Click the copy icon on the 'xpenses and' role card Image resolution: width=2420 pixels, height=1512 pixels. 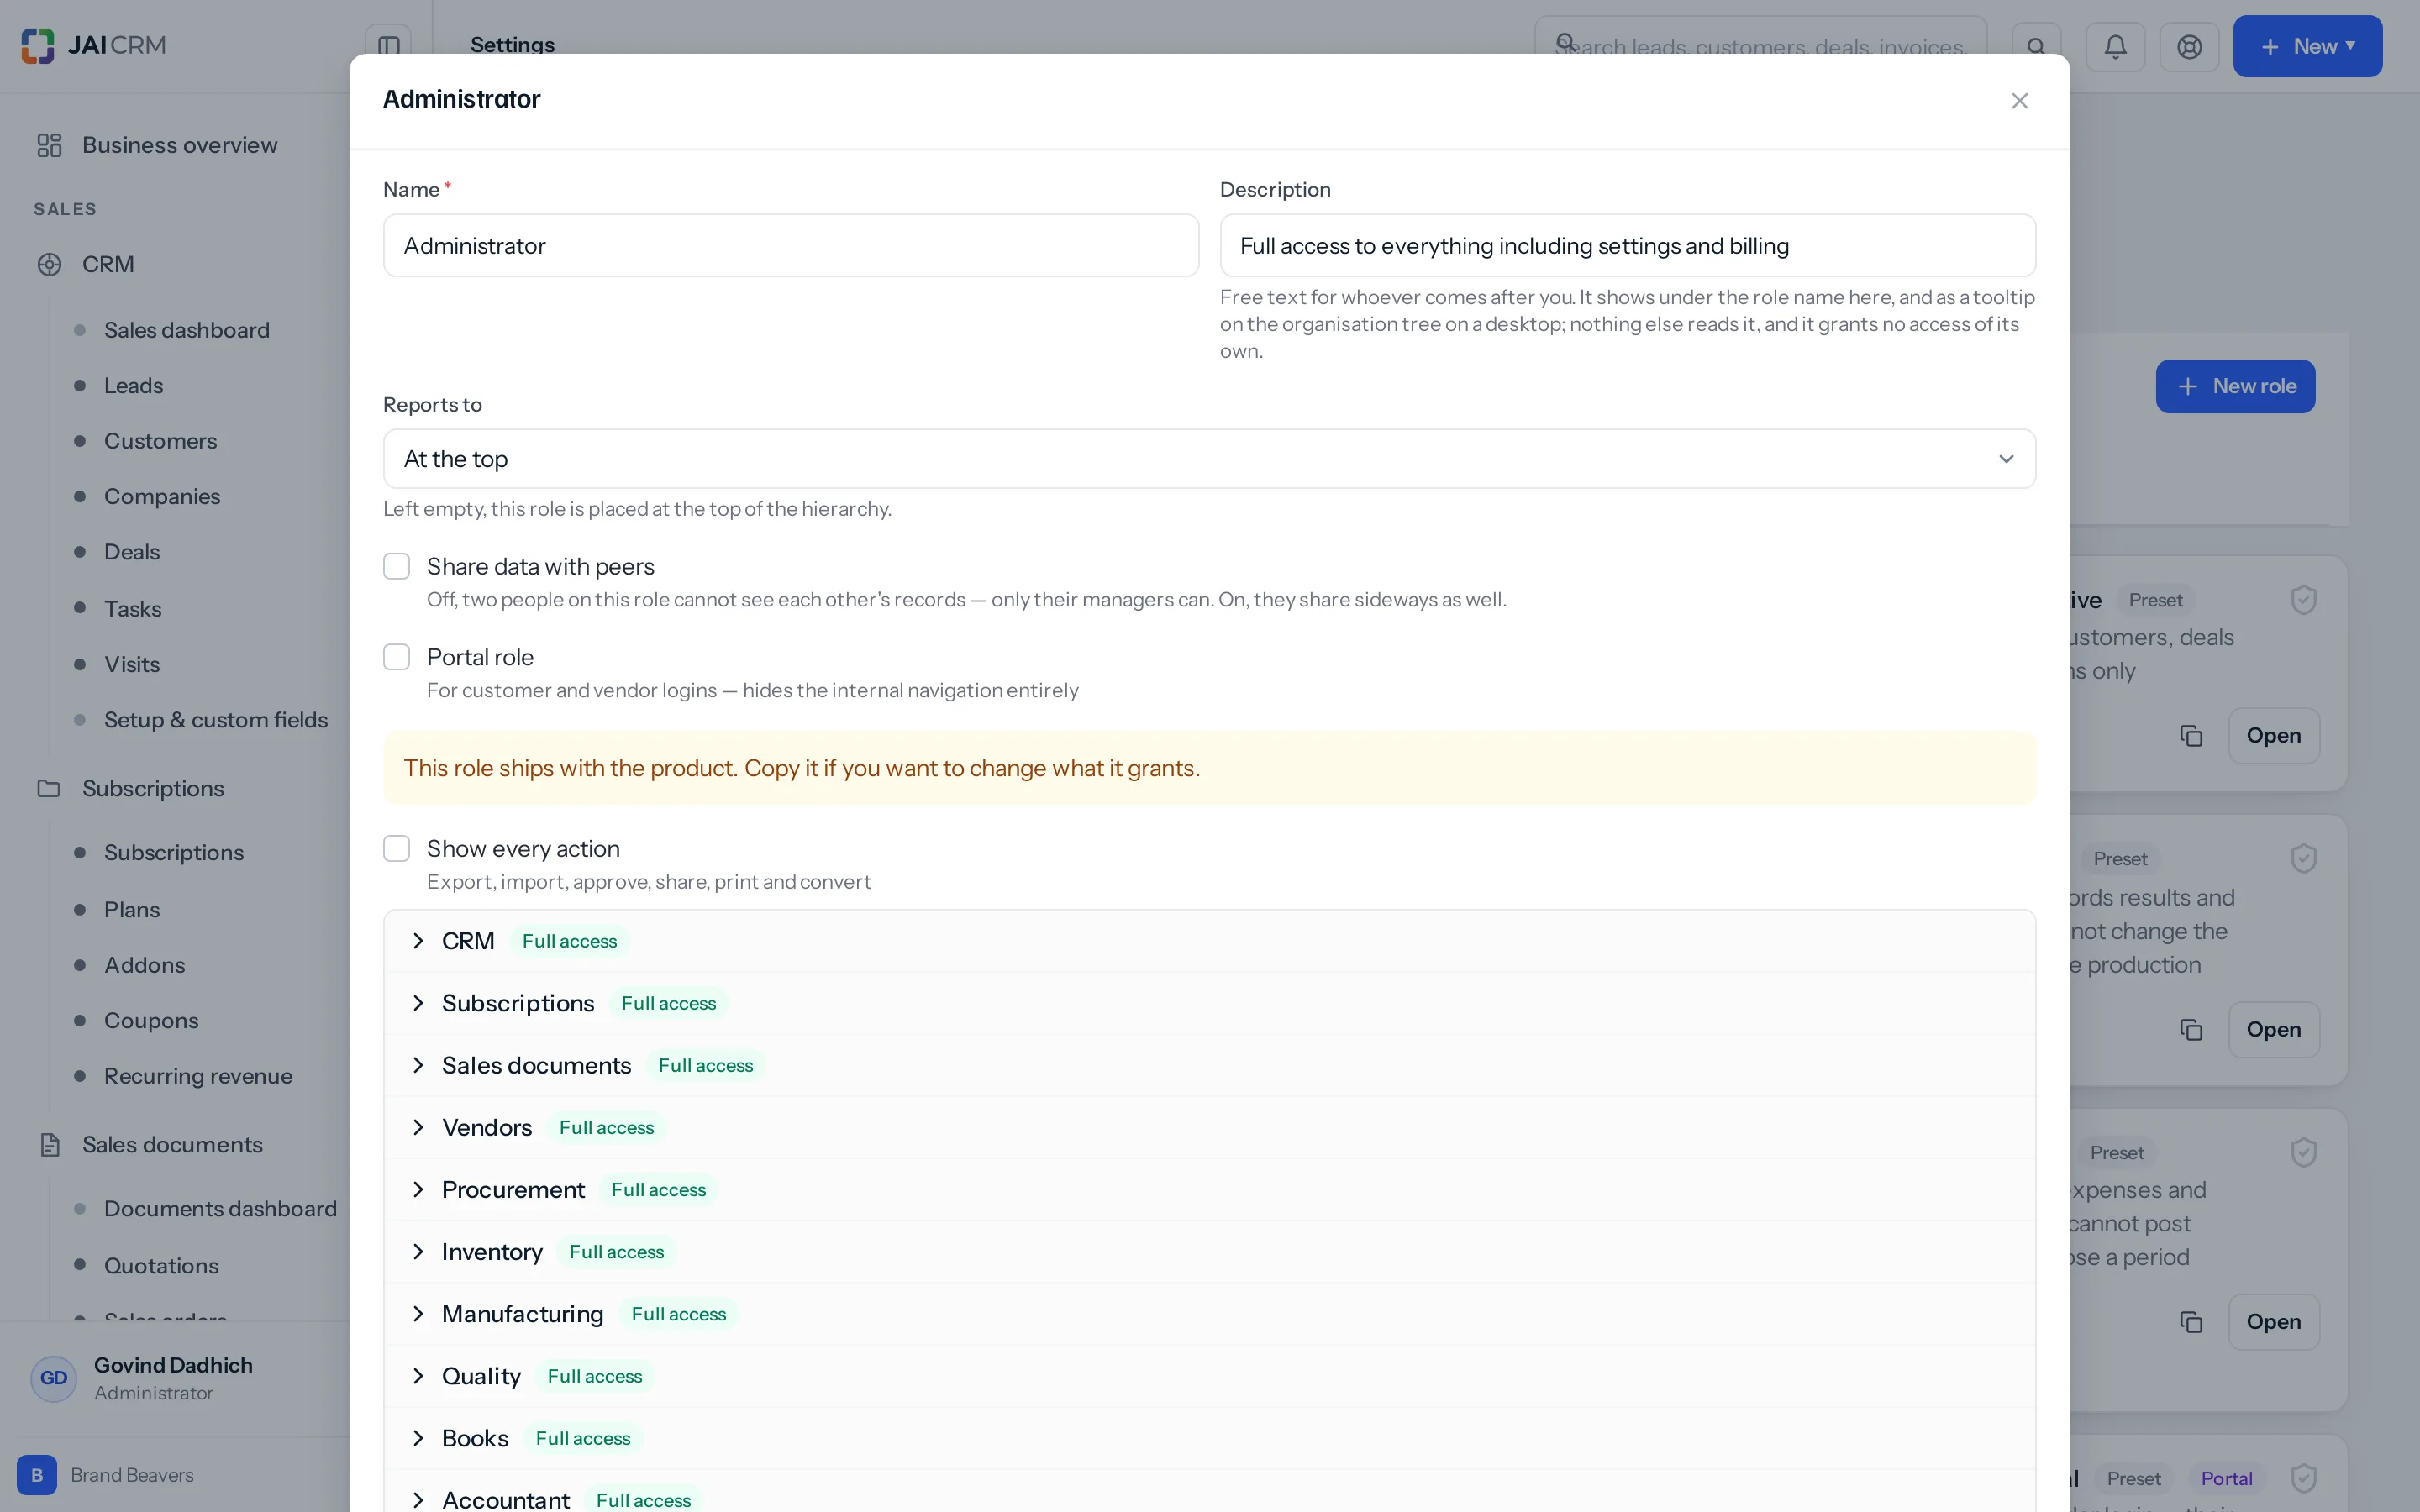point(2191,1322)
